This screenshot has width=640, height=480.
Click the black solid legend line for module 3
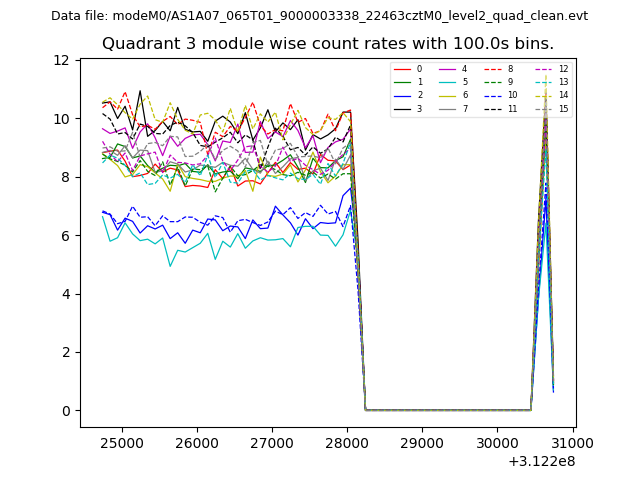(402, 108)
